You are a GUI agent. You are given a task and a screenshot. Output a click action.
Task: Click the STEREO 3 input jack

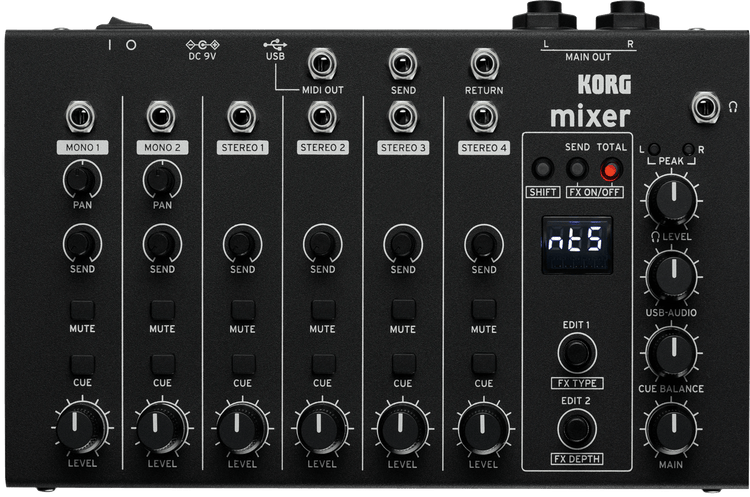403,116
